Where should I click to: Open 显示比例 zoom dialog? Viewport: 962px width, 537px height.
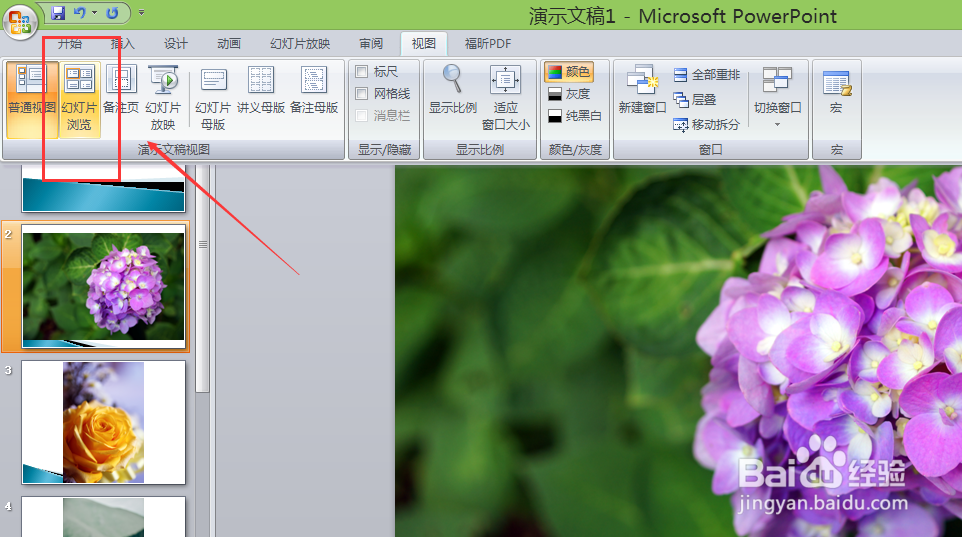[x=453, y=91]
